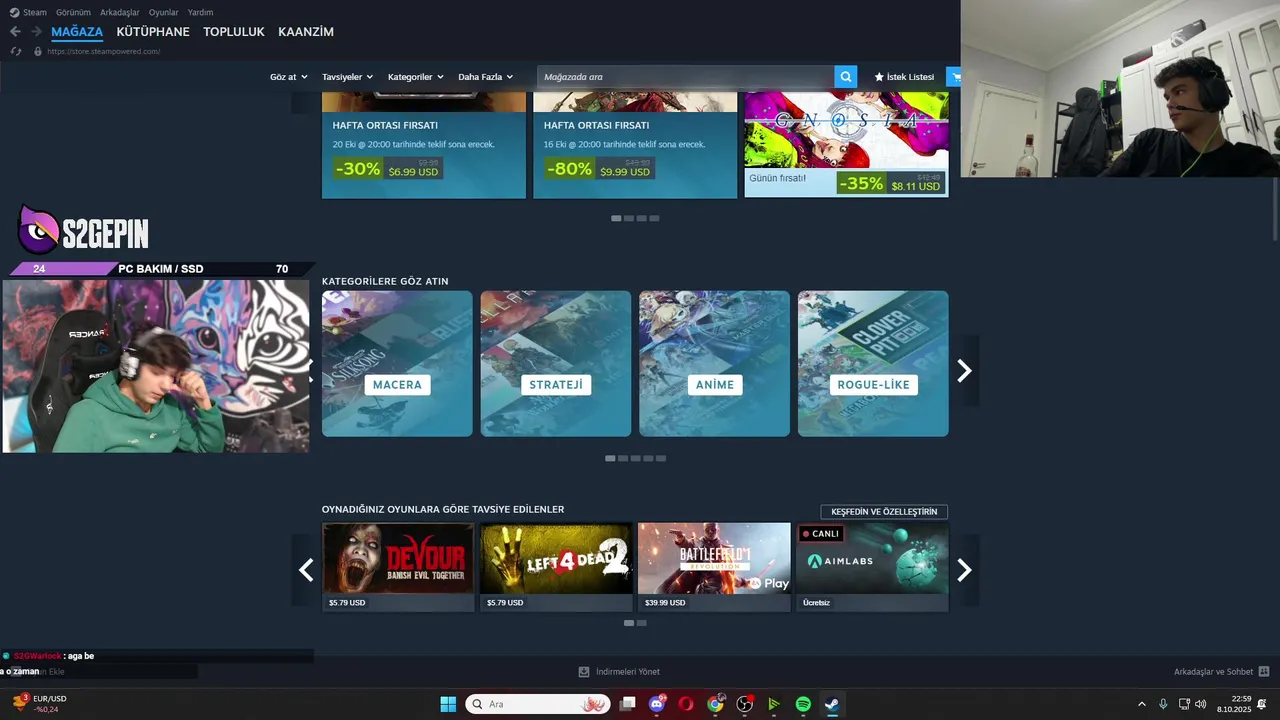Switch to KÜTÜPHANE tab
Screen dimensions: 1280x720
153,32
